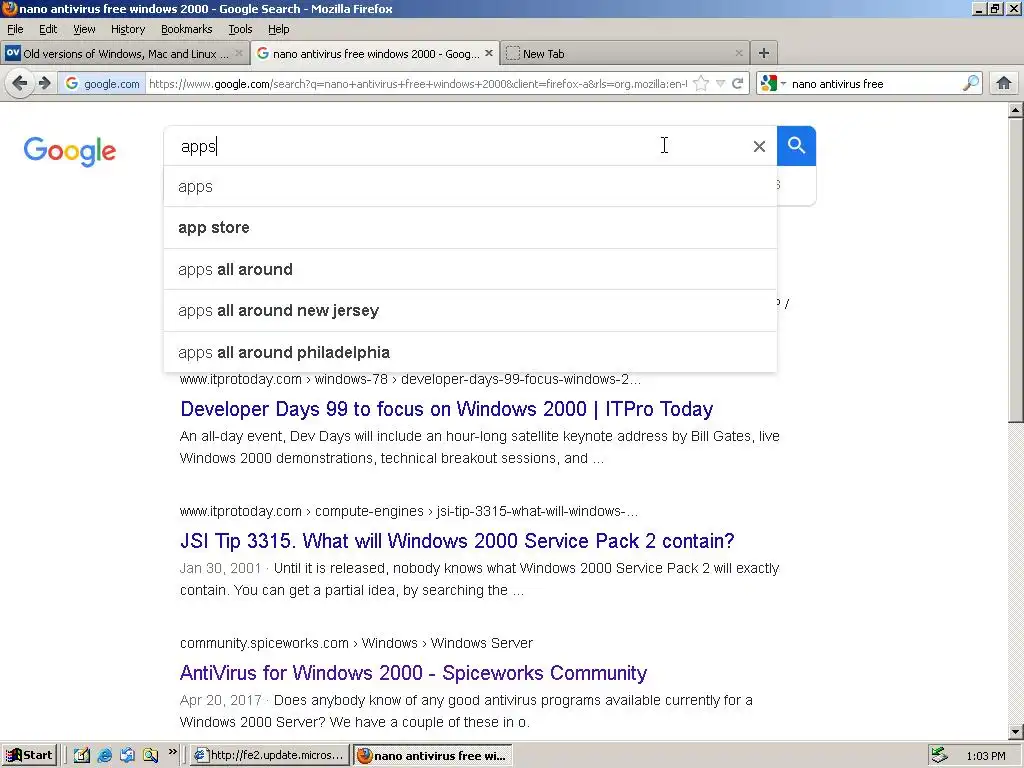This screenshot has height=768, width=1024.
Task: Click the blue Google search button
Action: (x=796, y=145)
